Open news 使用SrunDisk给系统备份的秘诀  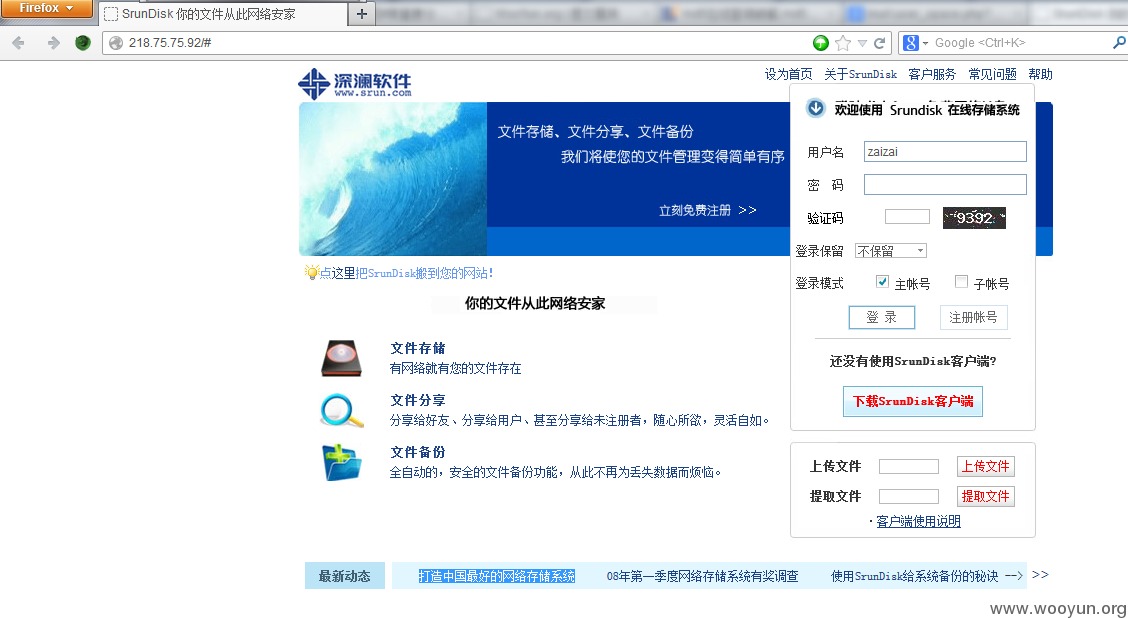(914, 576)
